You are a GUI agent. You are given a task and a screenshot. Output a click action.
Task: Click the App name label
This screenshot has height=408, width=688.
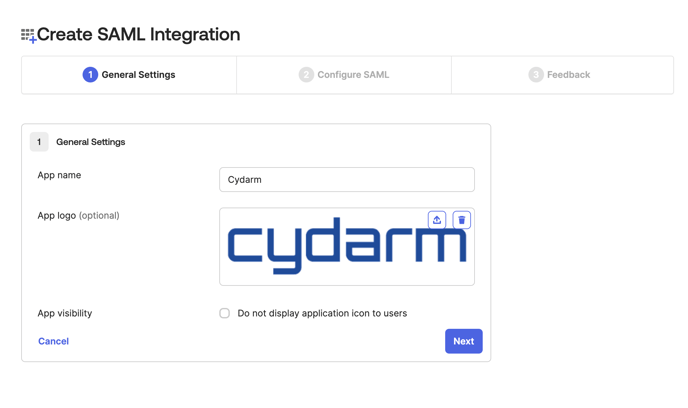59,175
